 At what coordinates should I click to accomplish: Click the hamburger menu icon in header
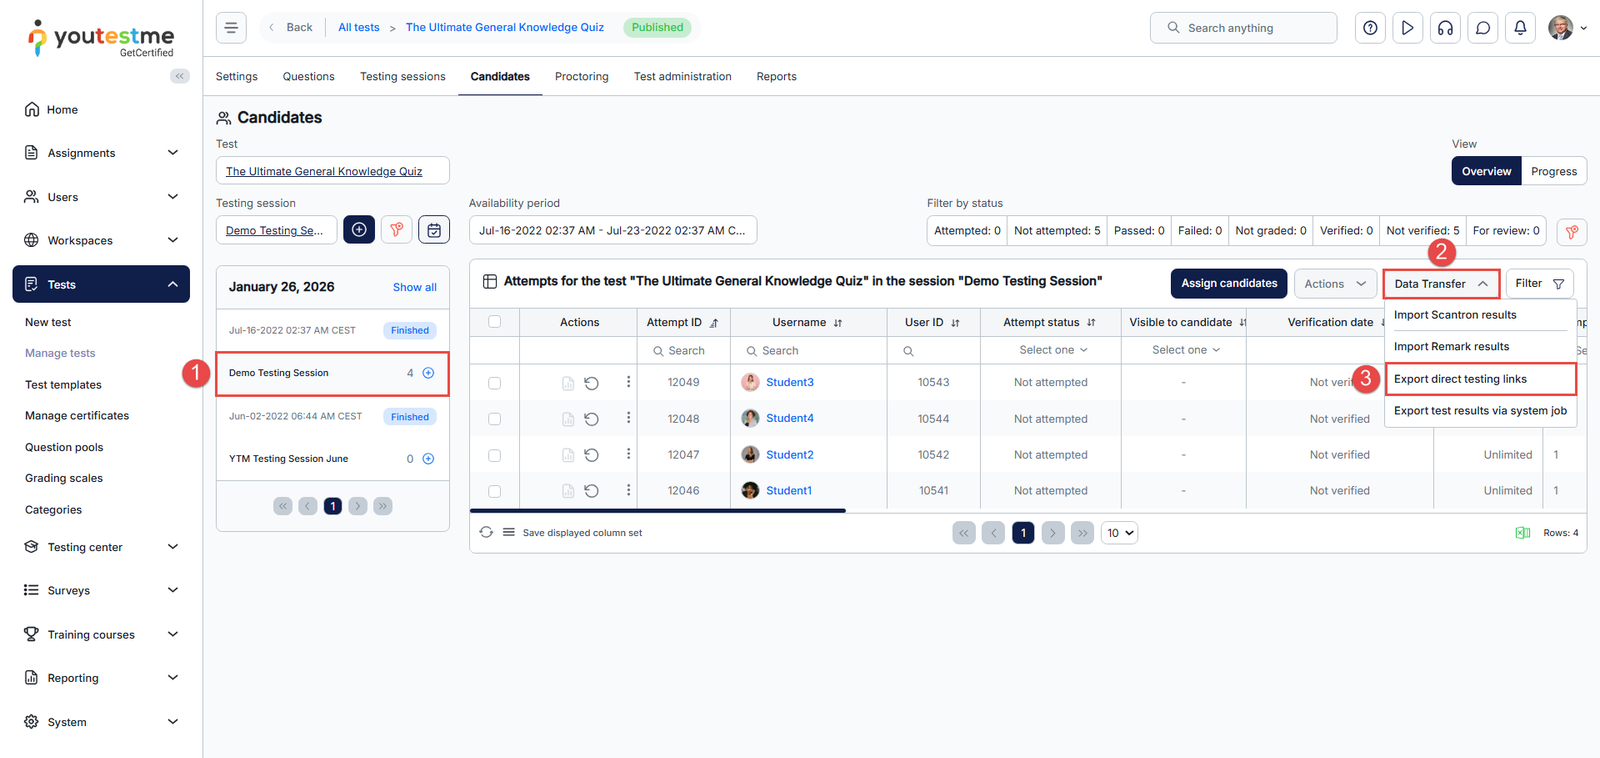231,28
